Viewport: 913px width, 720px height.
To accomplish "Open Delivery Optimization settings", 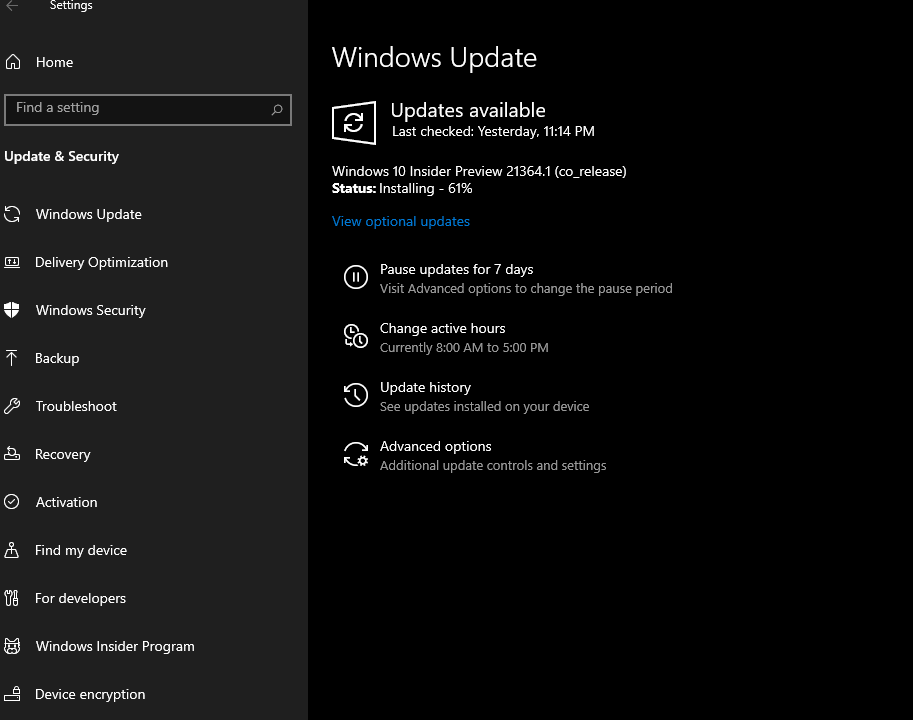I will pos(101,262).
